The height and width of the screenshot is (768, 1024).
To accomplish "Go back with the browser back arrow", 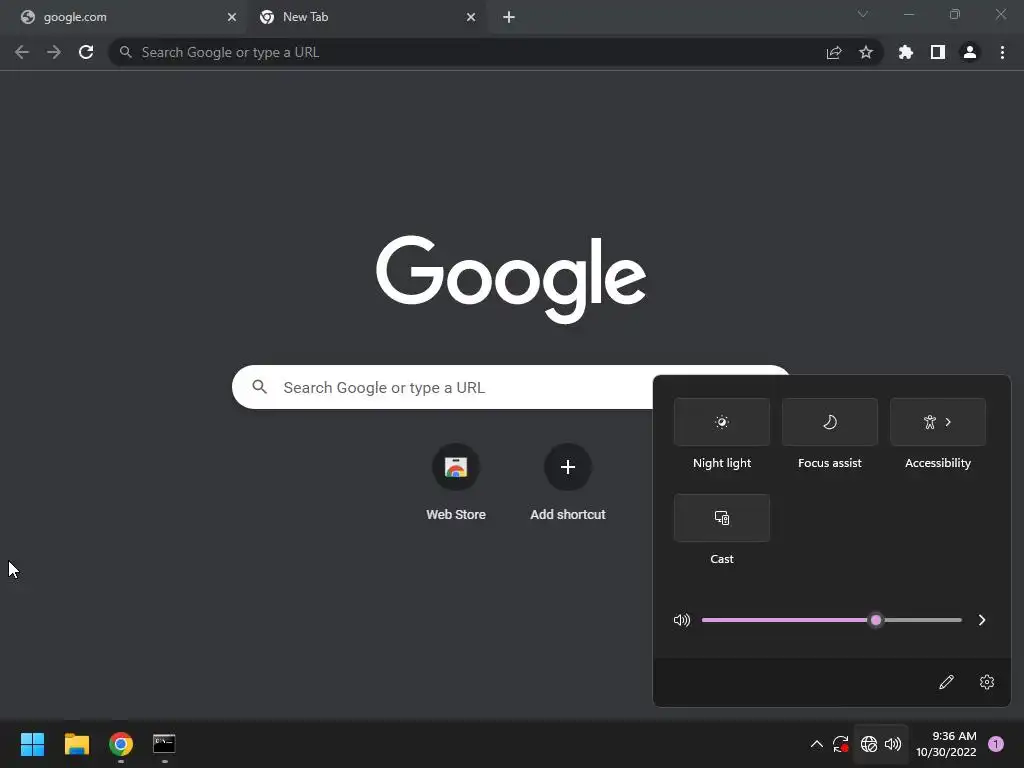I will point(22,52).
